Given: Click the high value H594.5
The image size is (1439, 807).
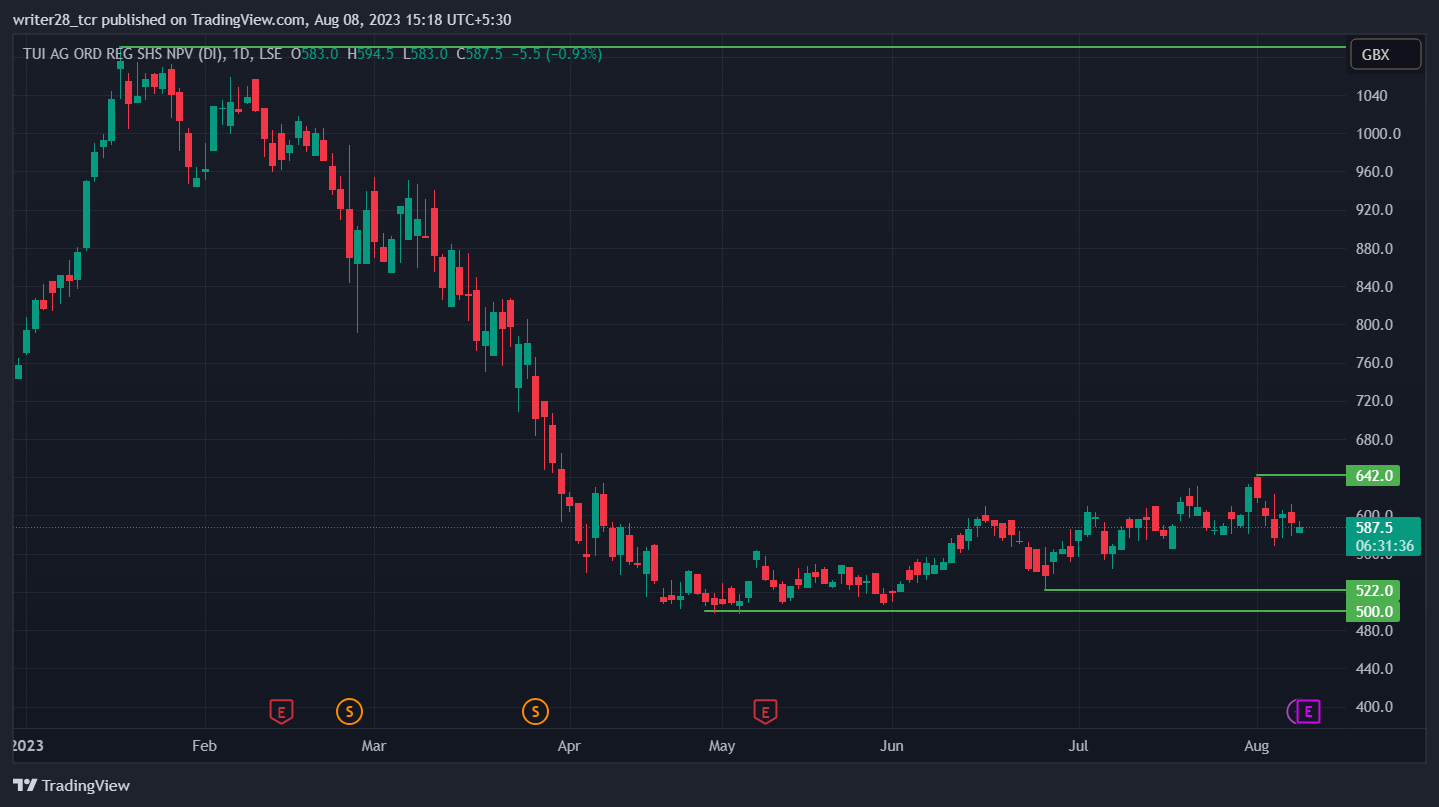Looking at the screenshot, I should [x=371, y=54].
